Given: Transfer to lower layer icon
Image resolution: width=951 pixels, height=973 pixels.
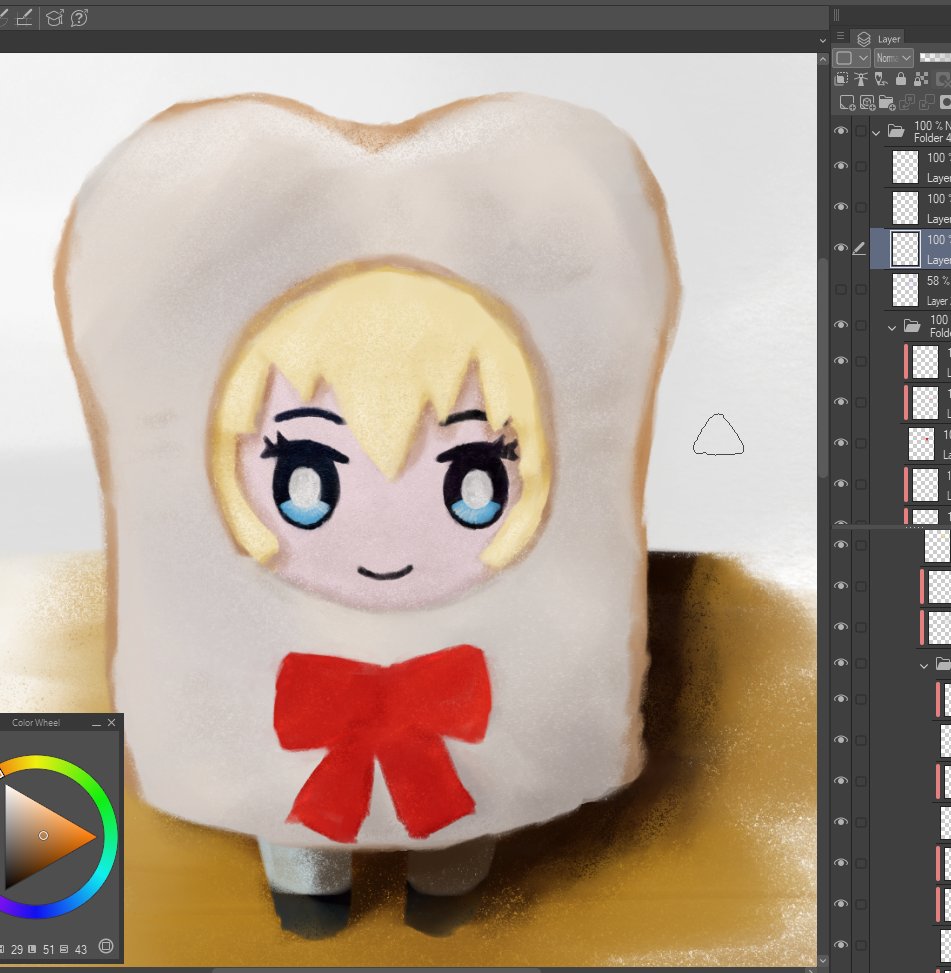Looking at the screenshot, I should click(x=906, y=102).
